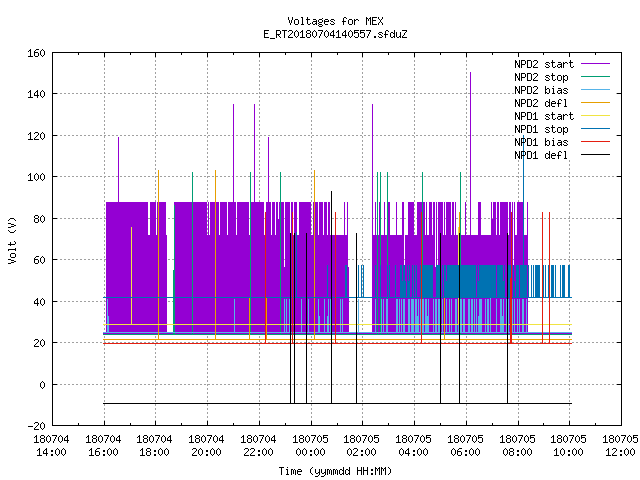This screenshot has width=640, height=480.
Task: Click the 'NPD2 bias' legend label
Action: (541, 90)
